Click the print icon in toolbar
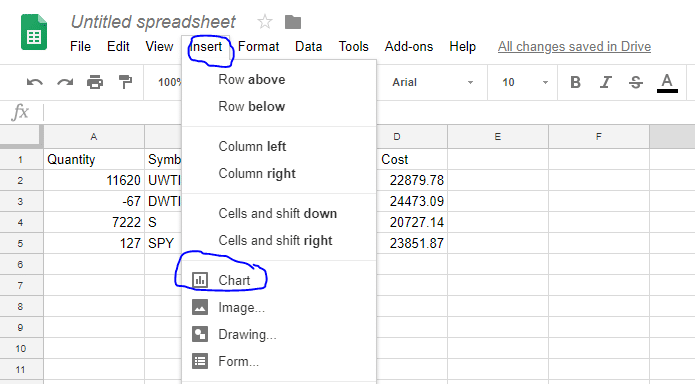Viewport: 695px width, 384px height. click(x=95, y=82)
